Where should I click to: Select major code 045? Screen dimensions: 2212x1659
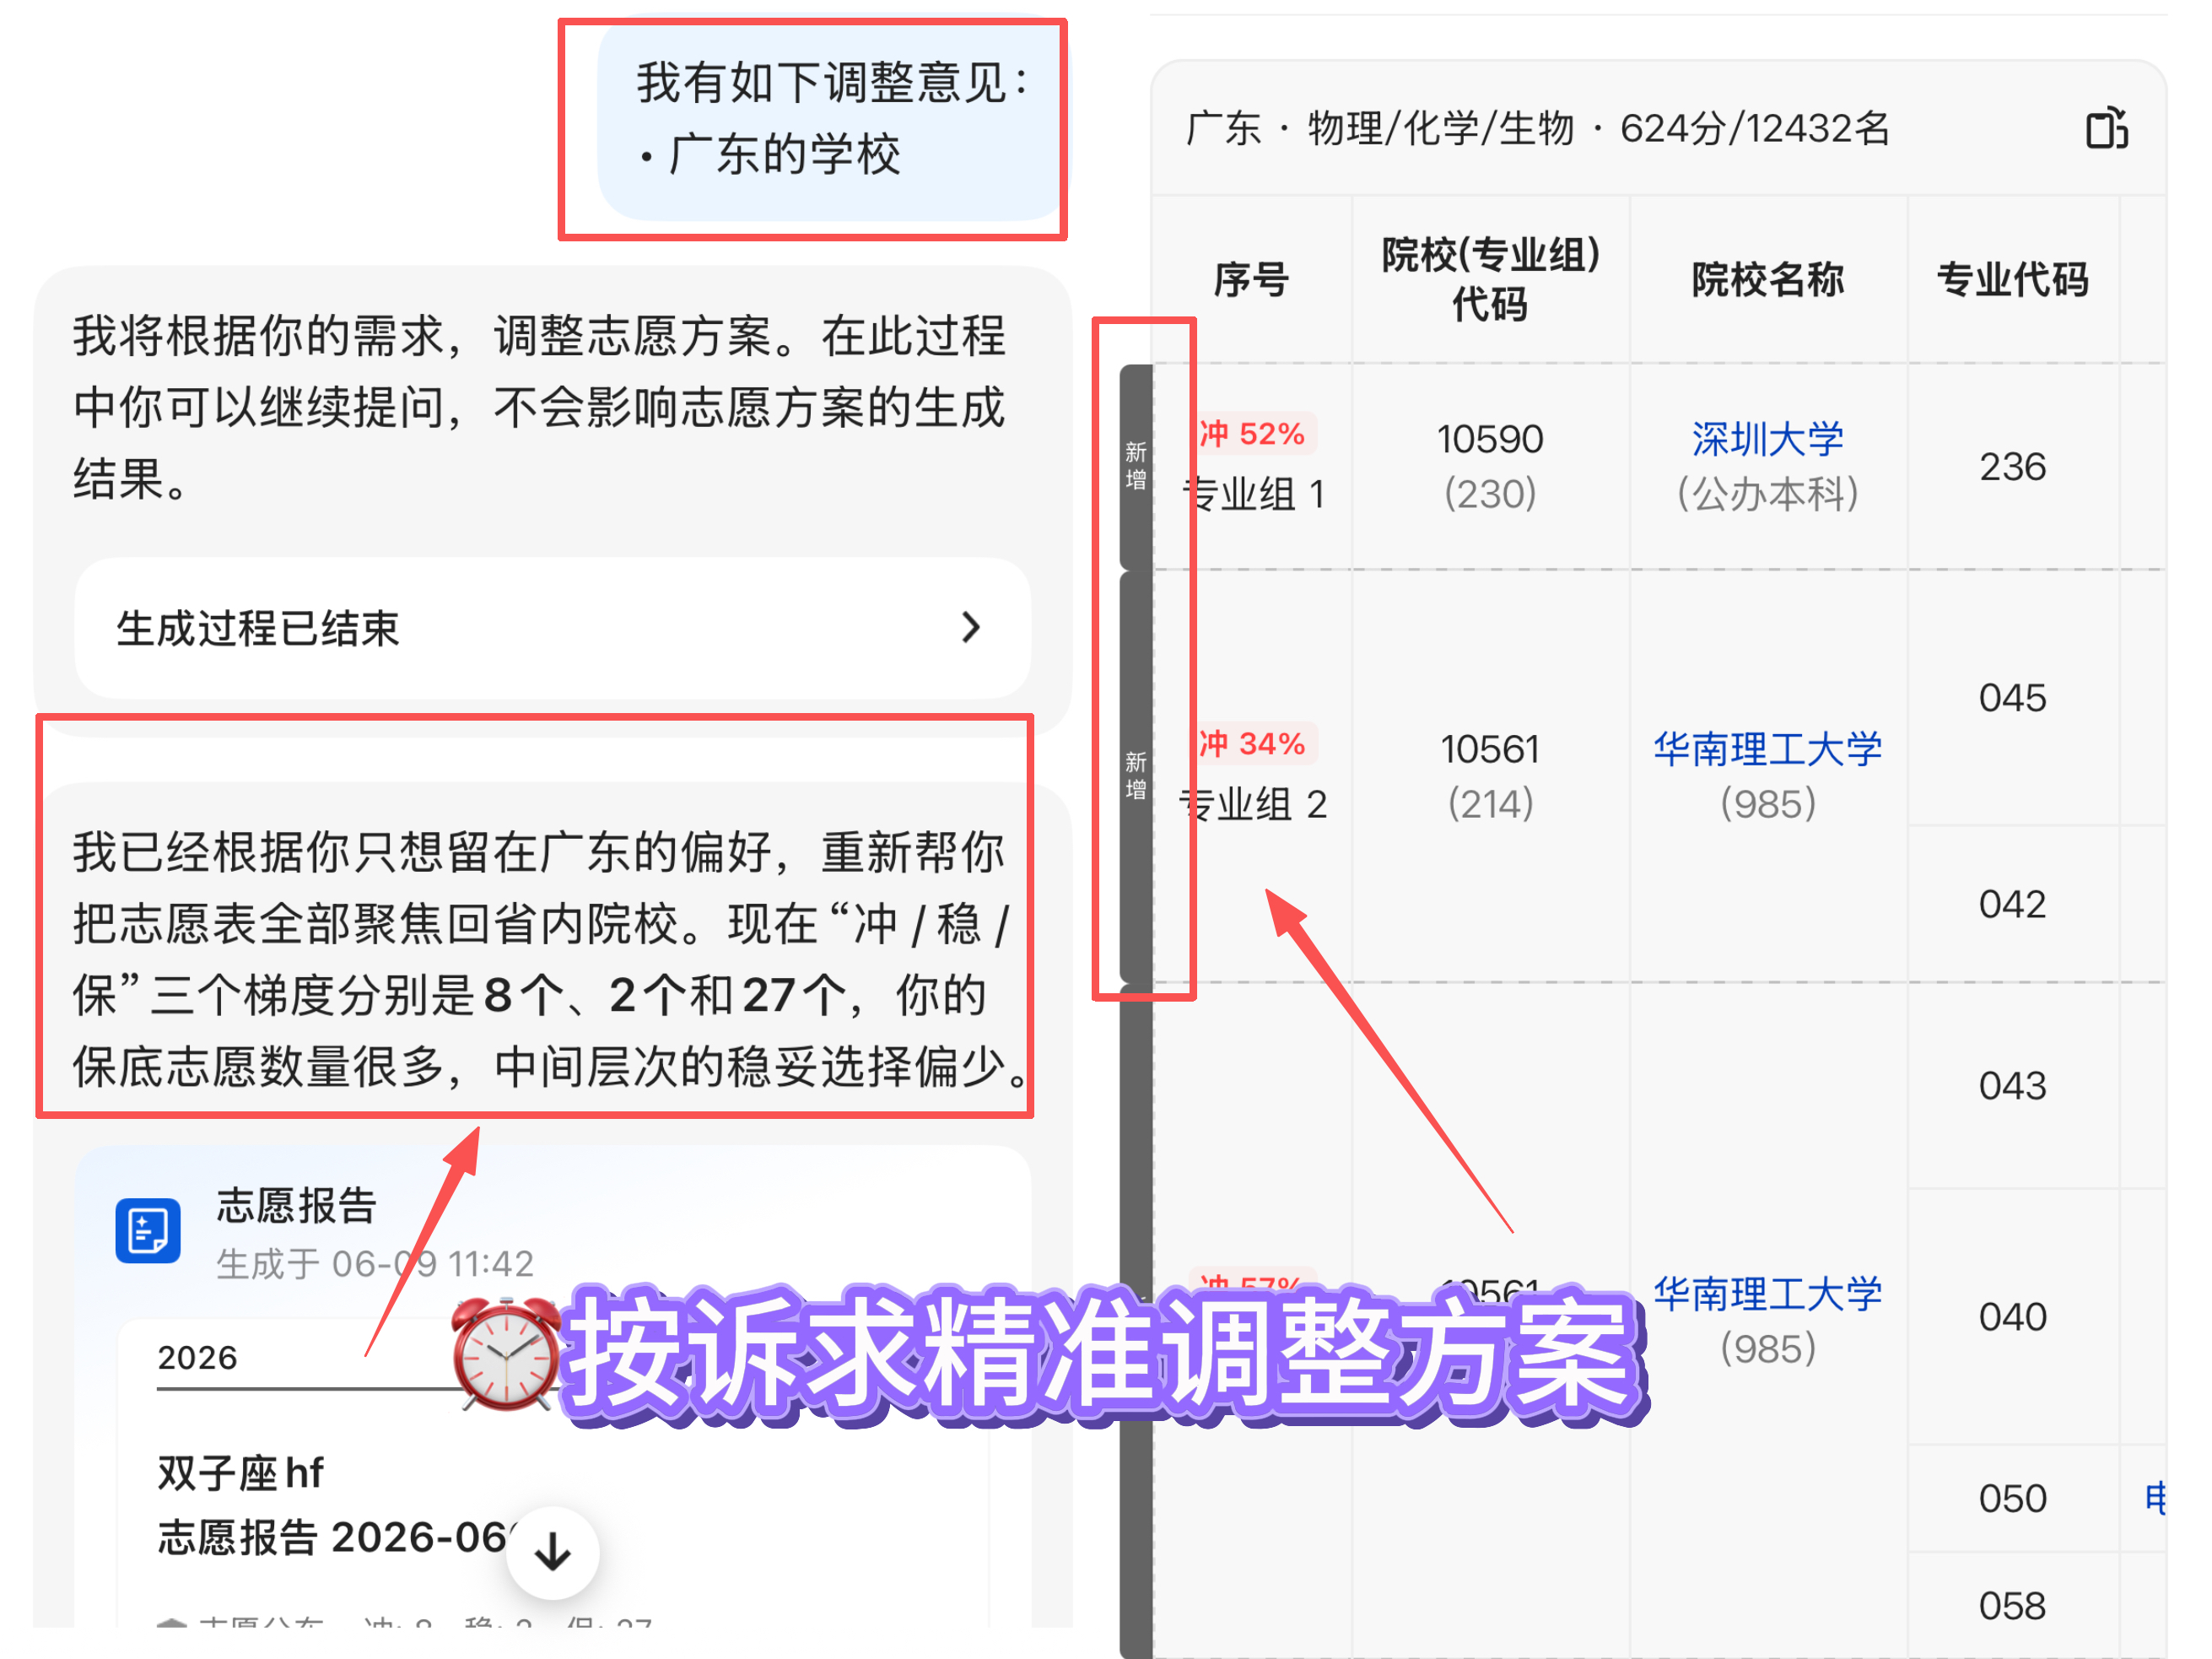[2012, 698]
